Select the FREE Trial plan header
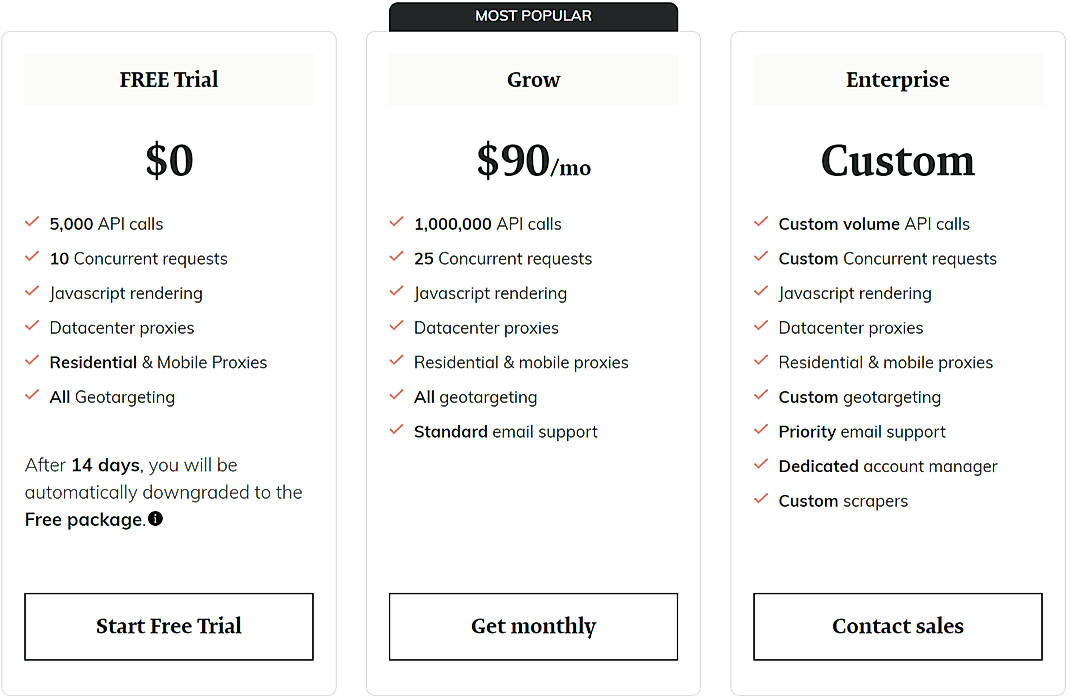 (168, 79)
